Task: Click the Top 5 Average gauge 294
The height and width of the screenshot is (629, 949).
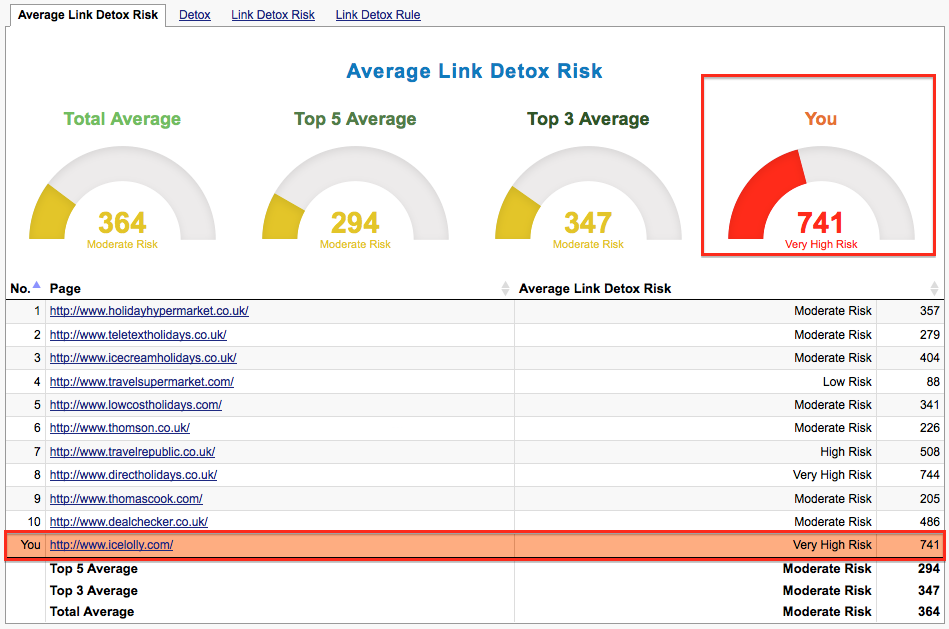Action: (355, 195)
